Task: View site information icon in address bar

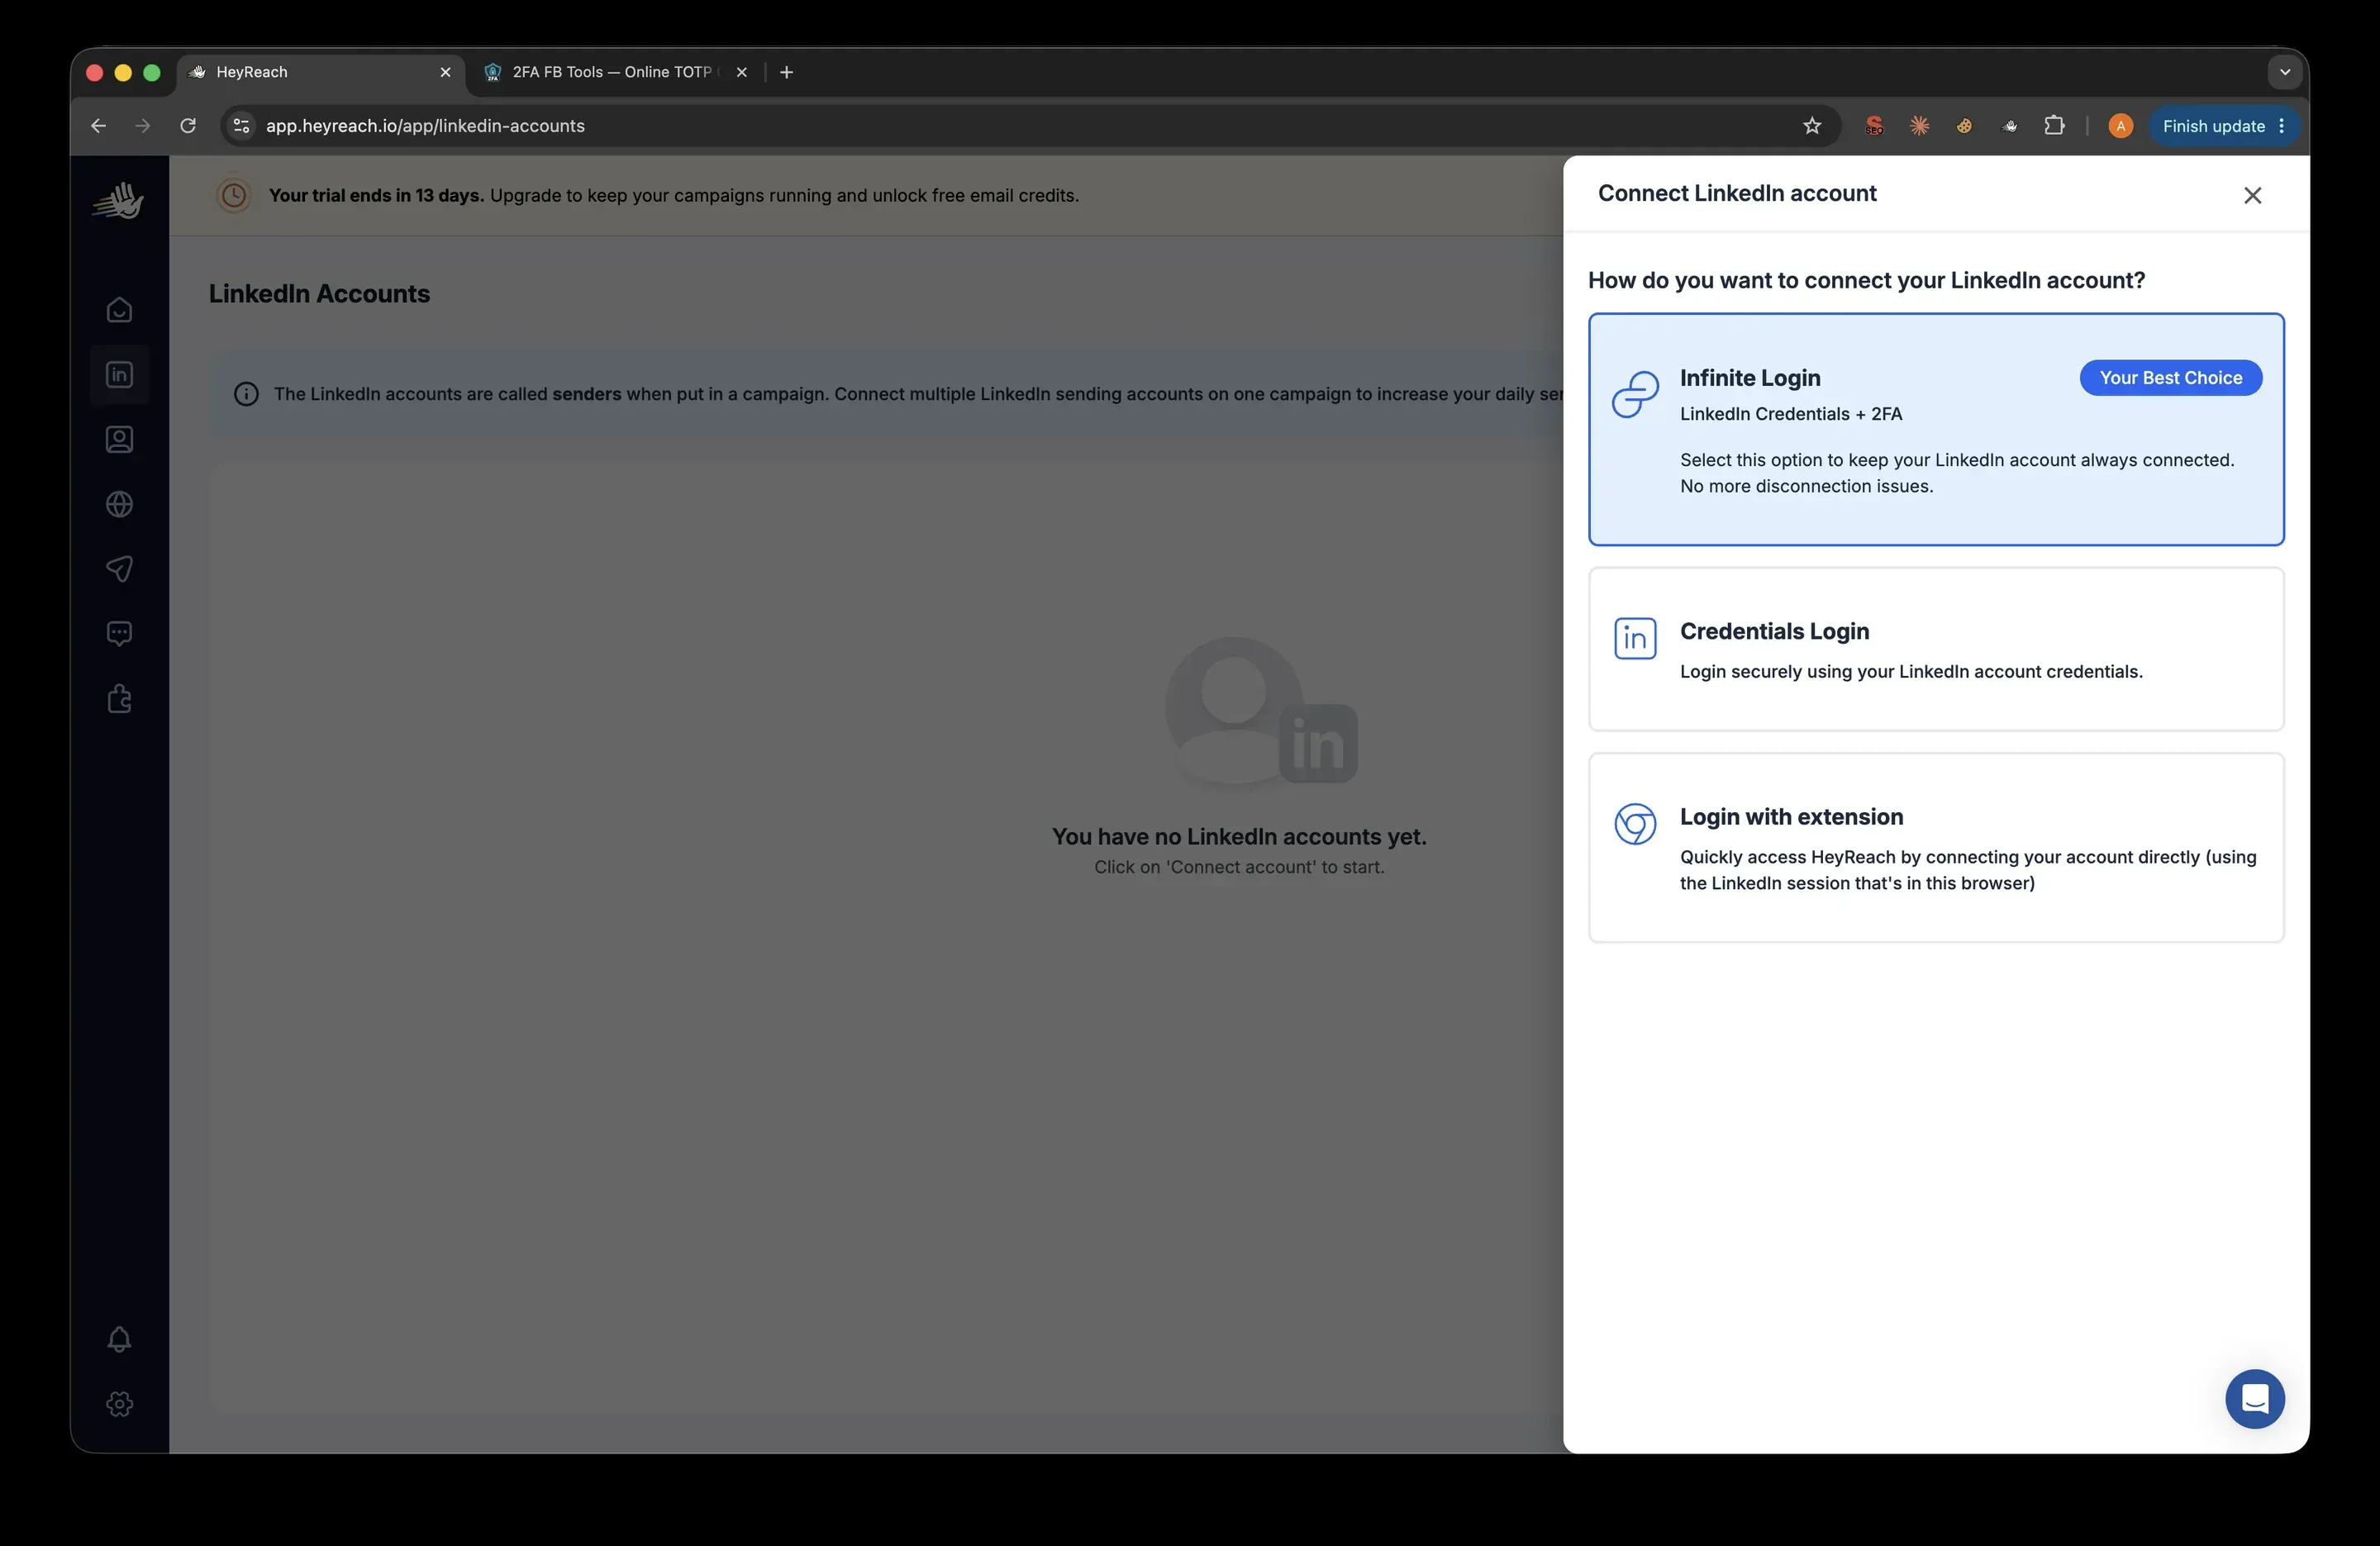Action: 241,126
